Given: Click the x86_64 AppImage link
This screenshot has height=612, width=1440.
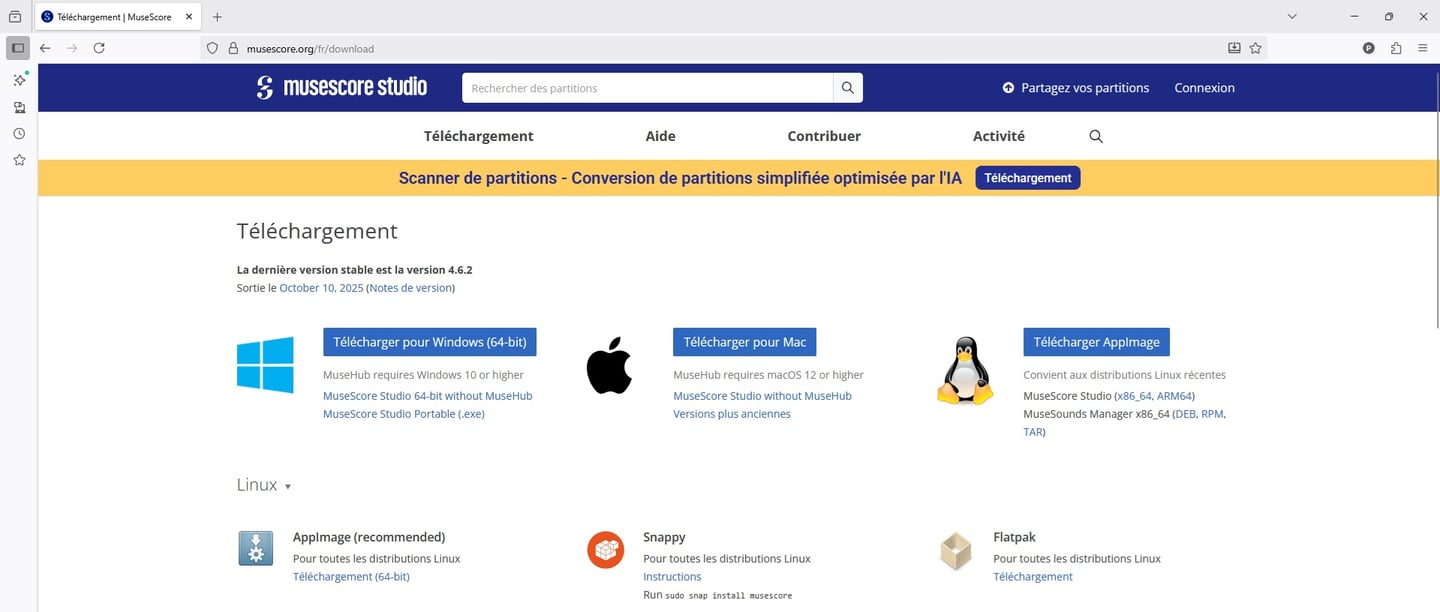Looking at the screenshot, I should click(x=1134, y=396).
